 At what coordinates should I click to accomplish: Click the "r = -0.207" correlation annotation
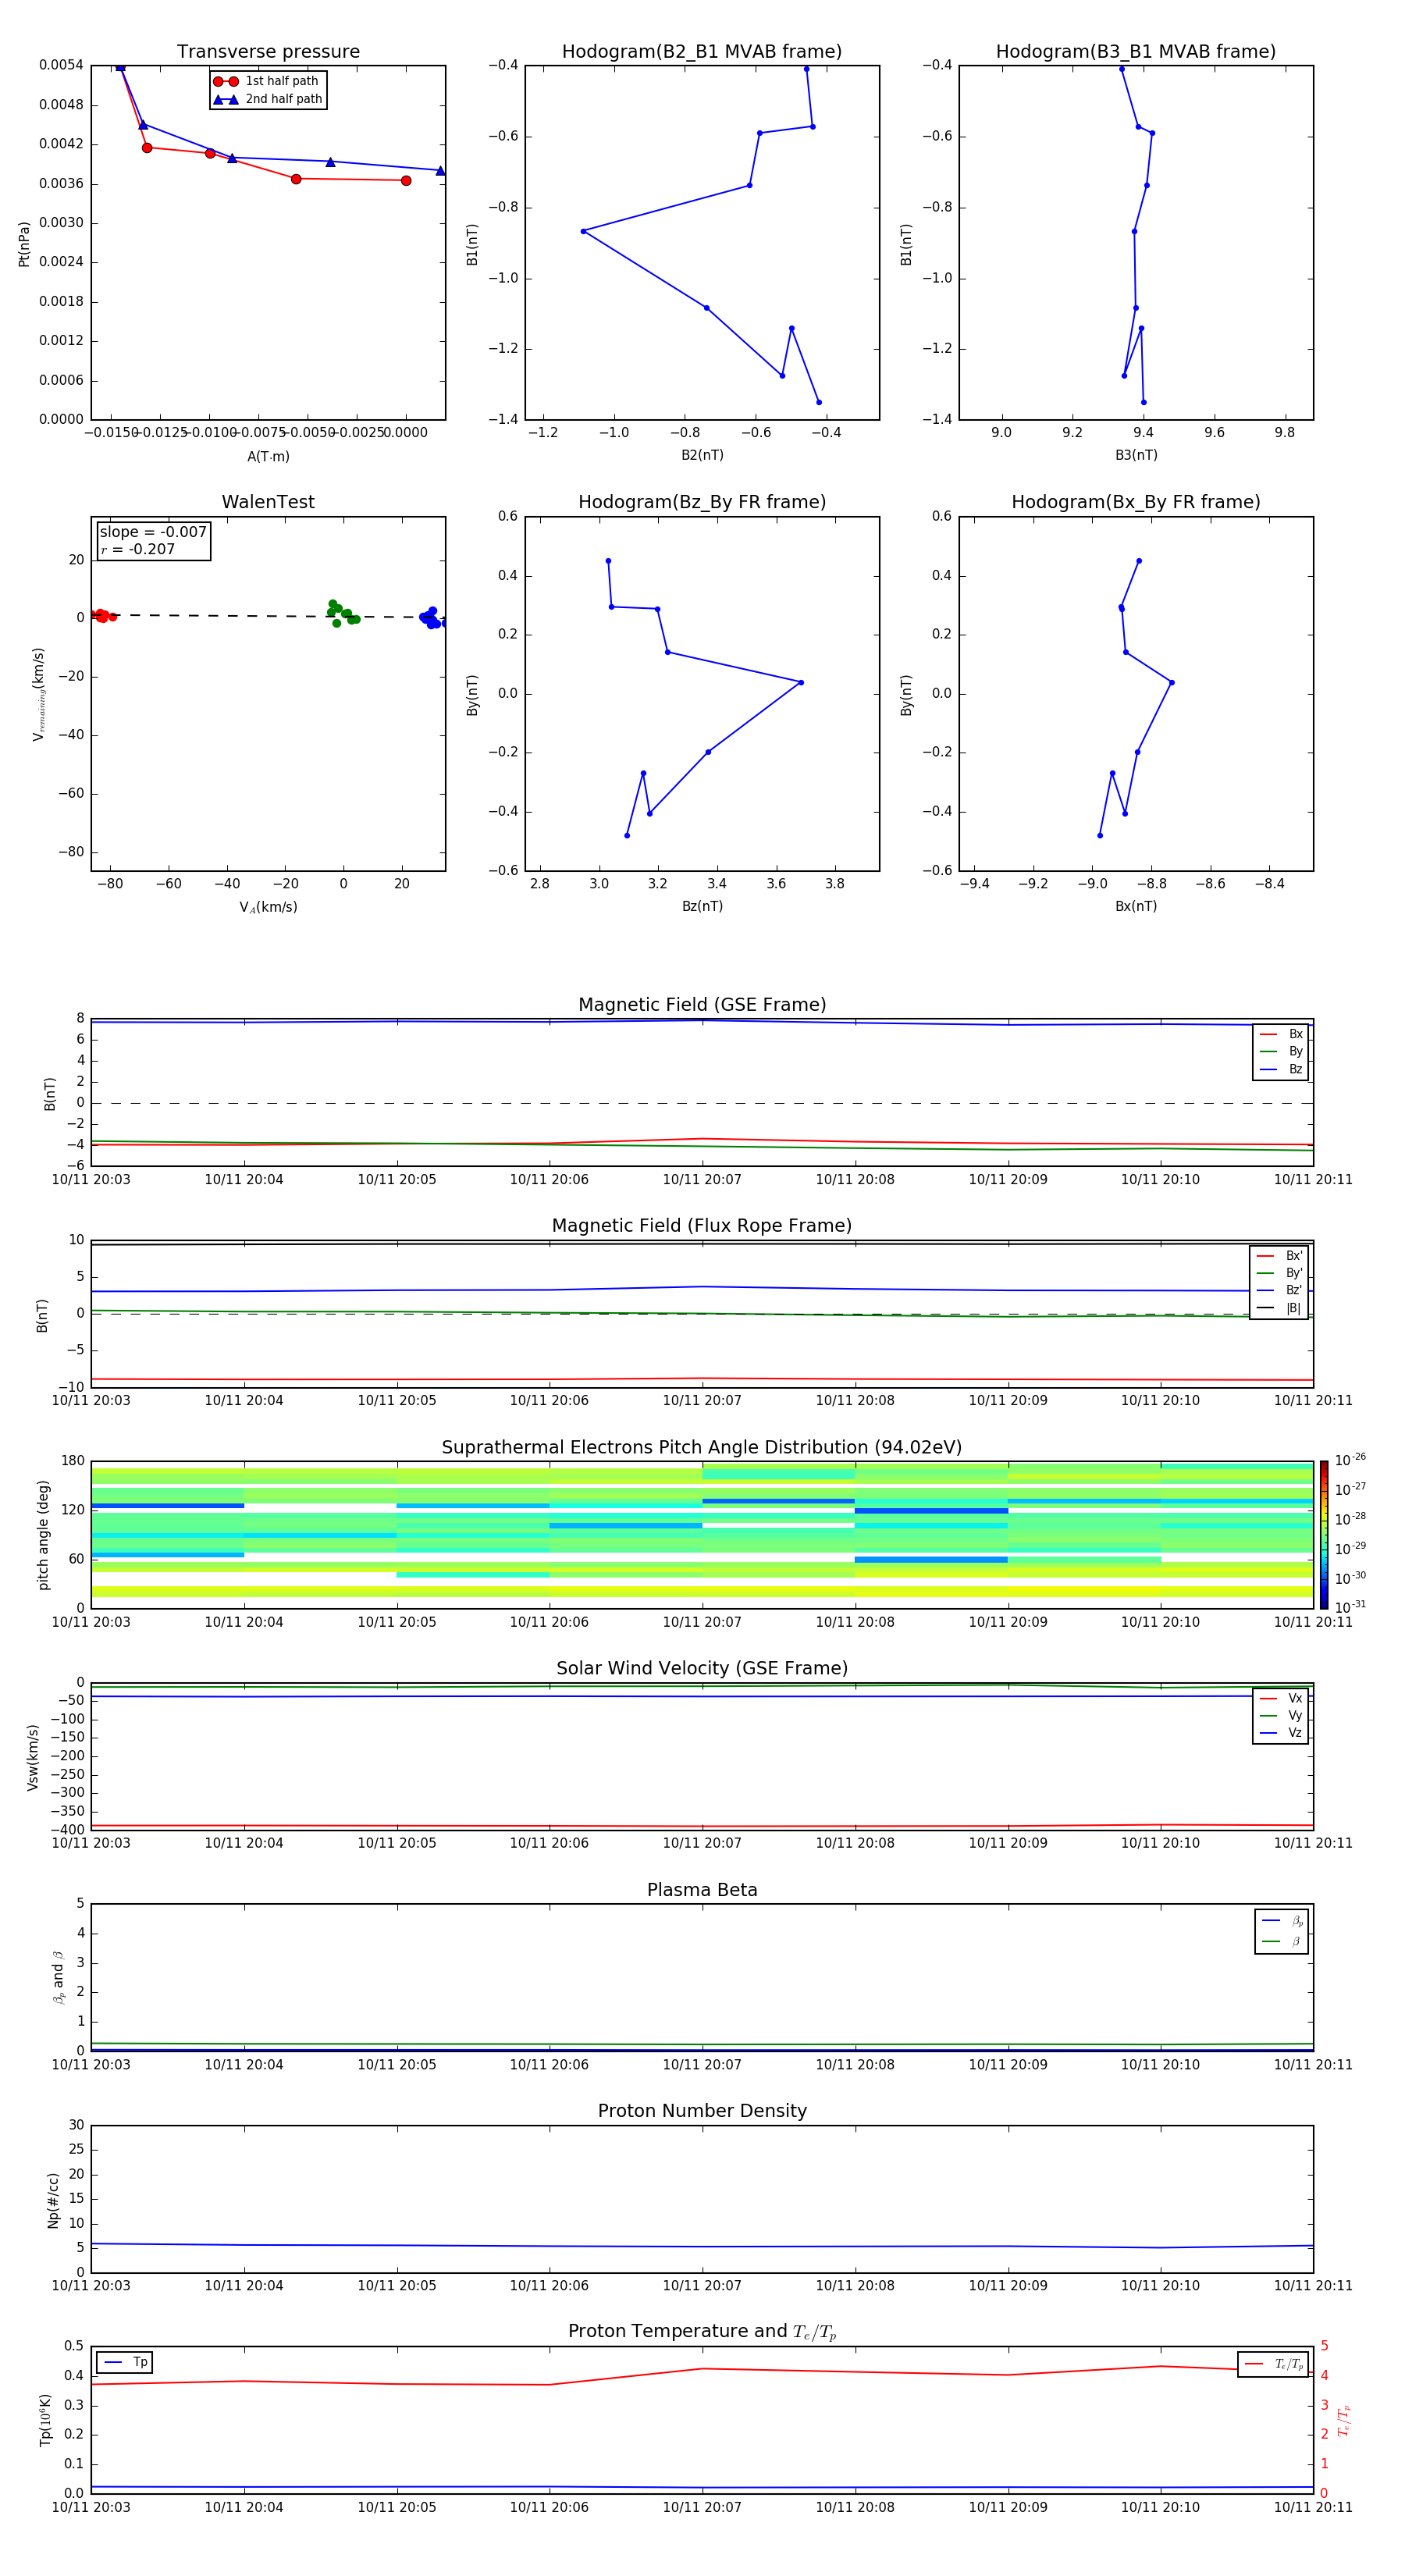tap(138, 549)
